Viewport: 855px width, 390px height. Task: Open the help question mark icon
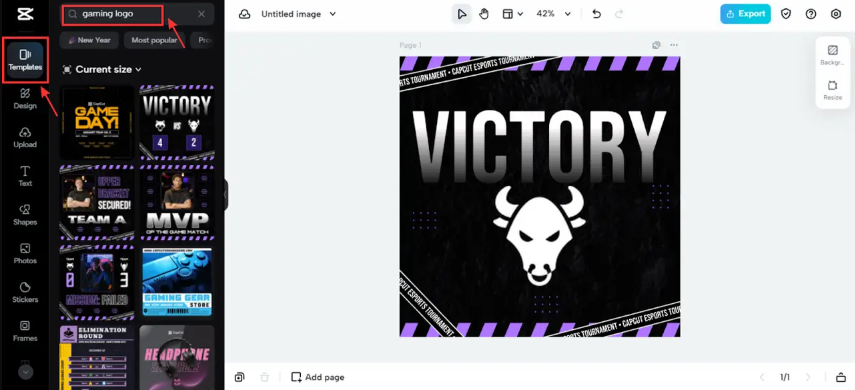(811, 14)
